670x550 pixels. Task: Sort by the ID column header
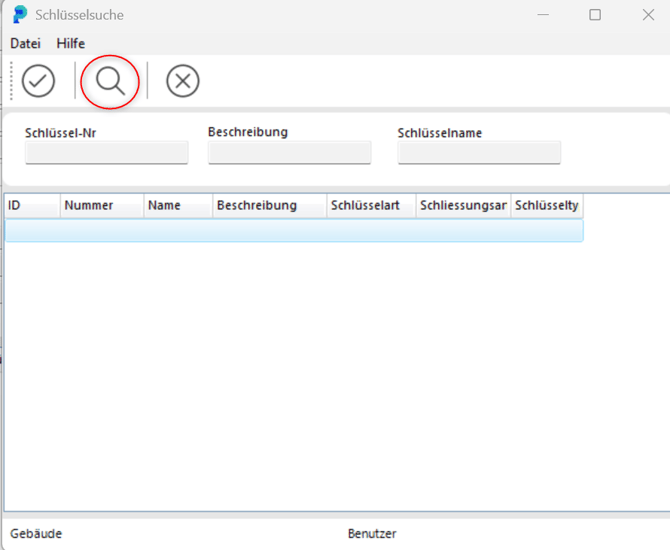coord(32,206)
